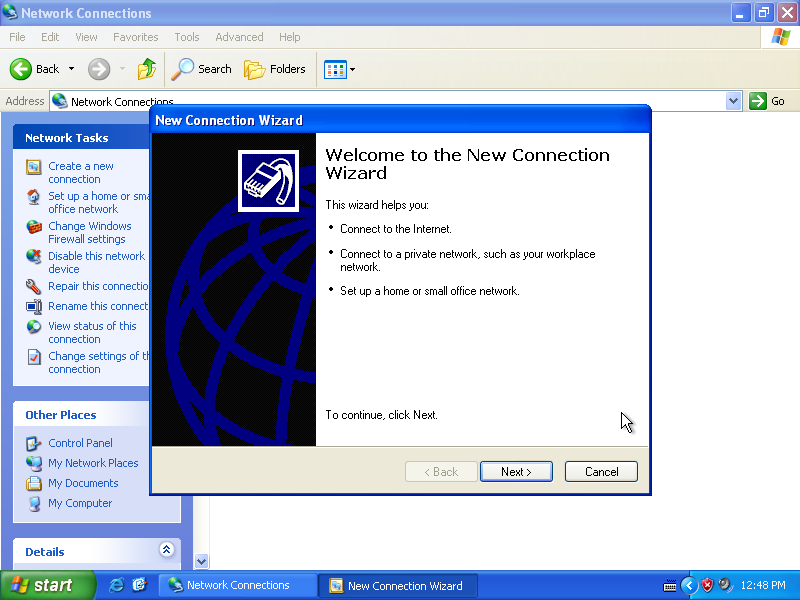
Task: Open My Network Places link
Action: point(93,463)
